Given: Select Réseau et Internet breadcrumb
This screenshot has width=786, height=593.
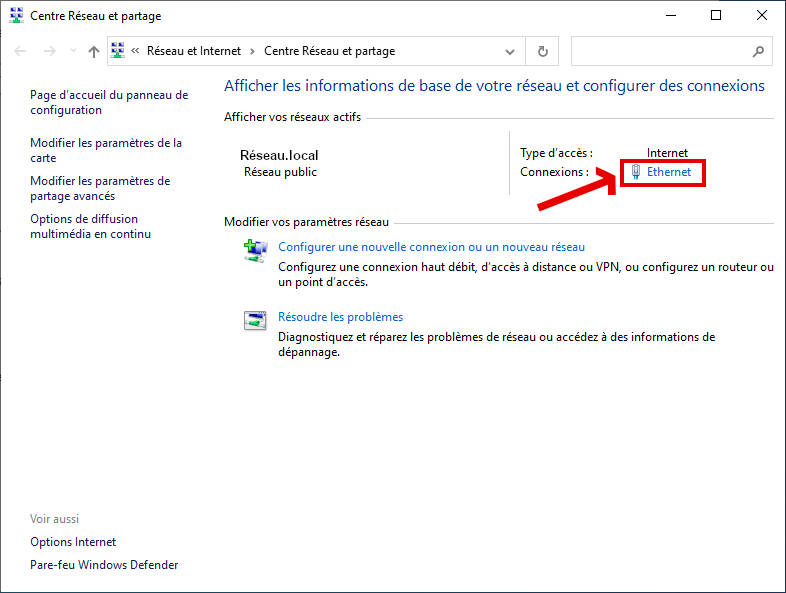Looking at the screenshot, I should 194,51.
